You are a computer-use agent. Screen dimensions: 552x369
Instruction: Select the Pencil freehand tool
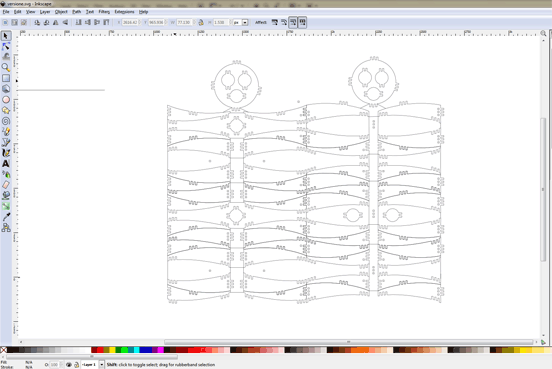[x=6, y=132]
